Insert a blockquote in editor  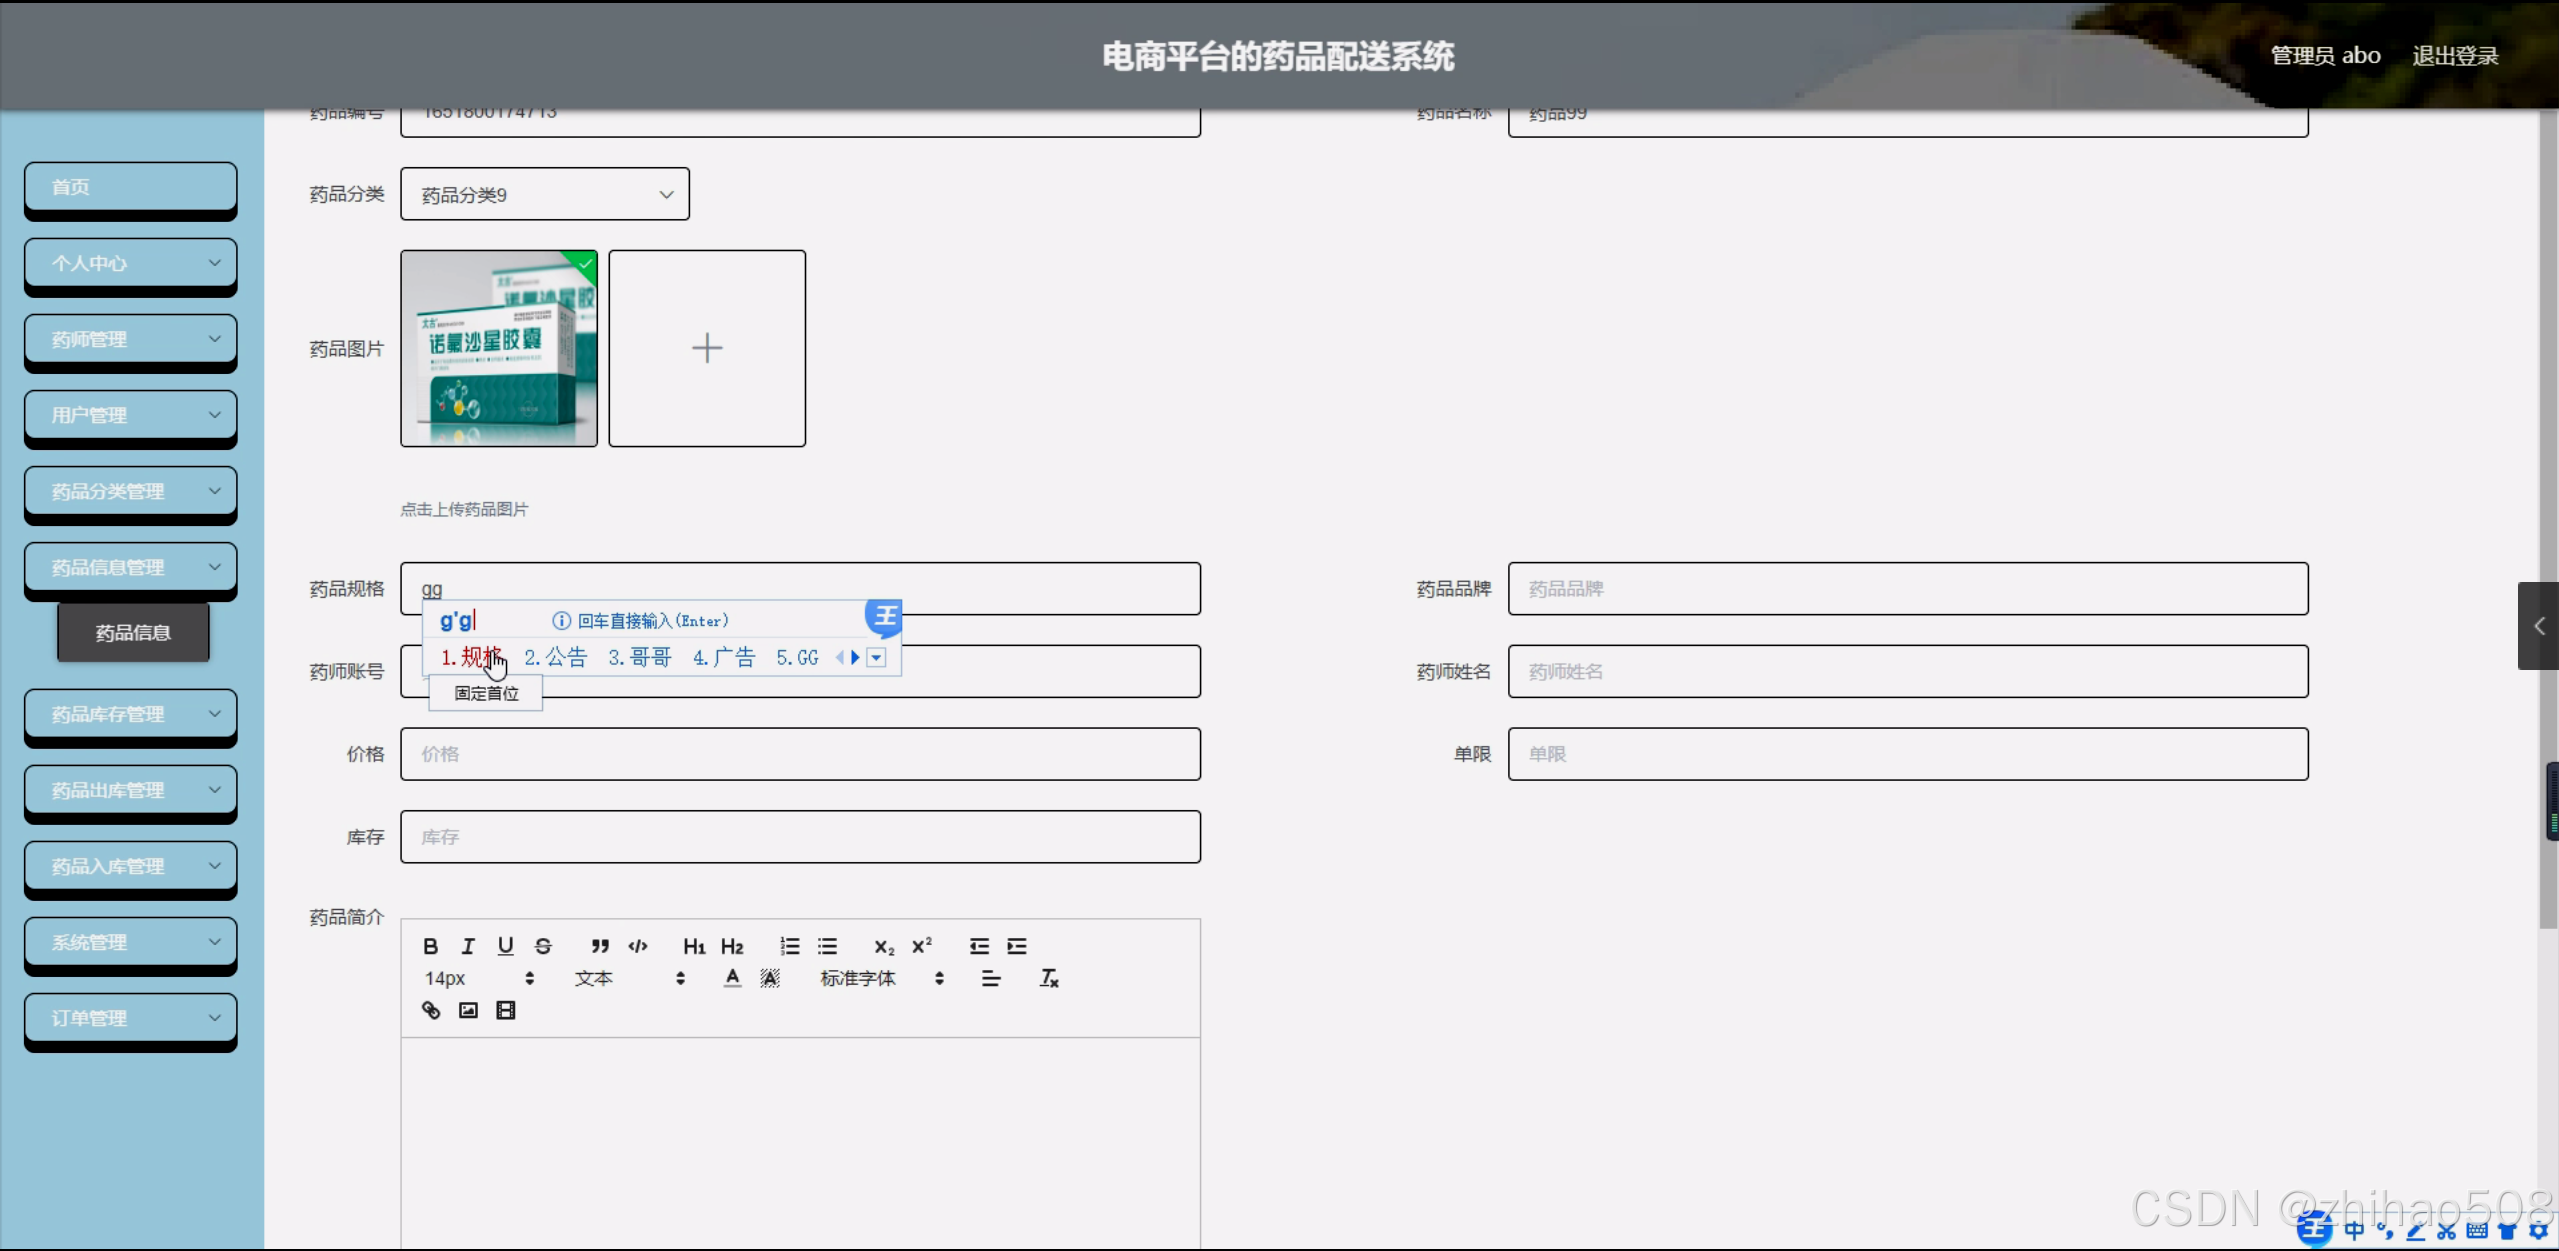point(599,946)
